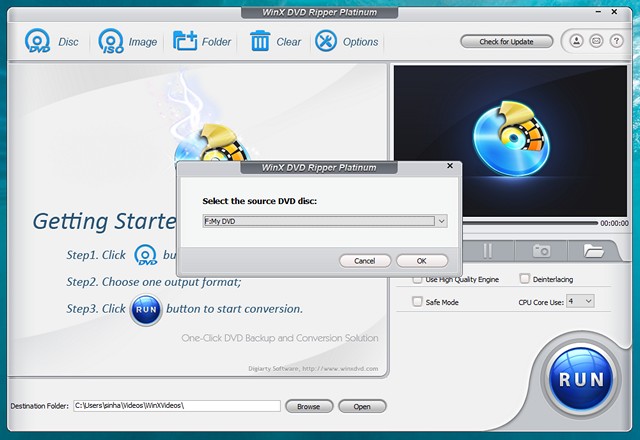
Task: Click the Destination Folder path field
Action: [x=177, y=406]
